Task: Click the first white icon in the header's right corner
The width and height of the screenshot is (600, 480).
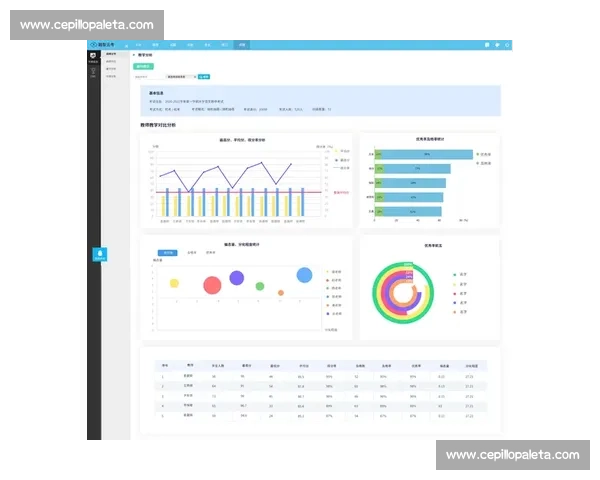Action: (486, 45)
